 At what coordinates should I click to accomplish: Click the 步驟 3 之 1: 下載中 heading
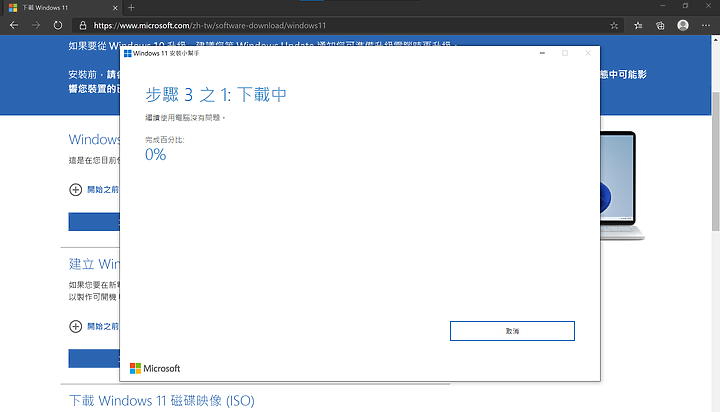click(x=216, y=95)
